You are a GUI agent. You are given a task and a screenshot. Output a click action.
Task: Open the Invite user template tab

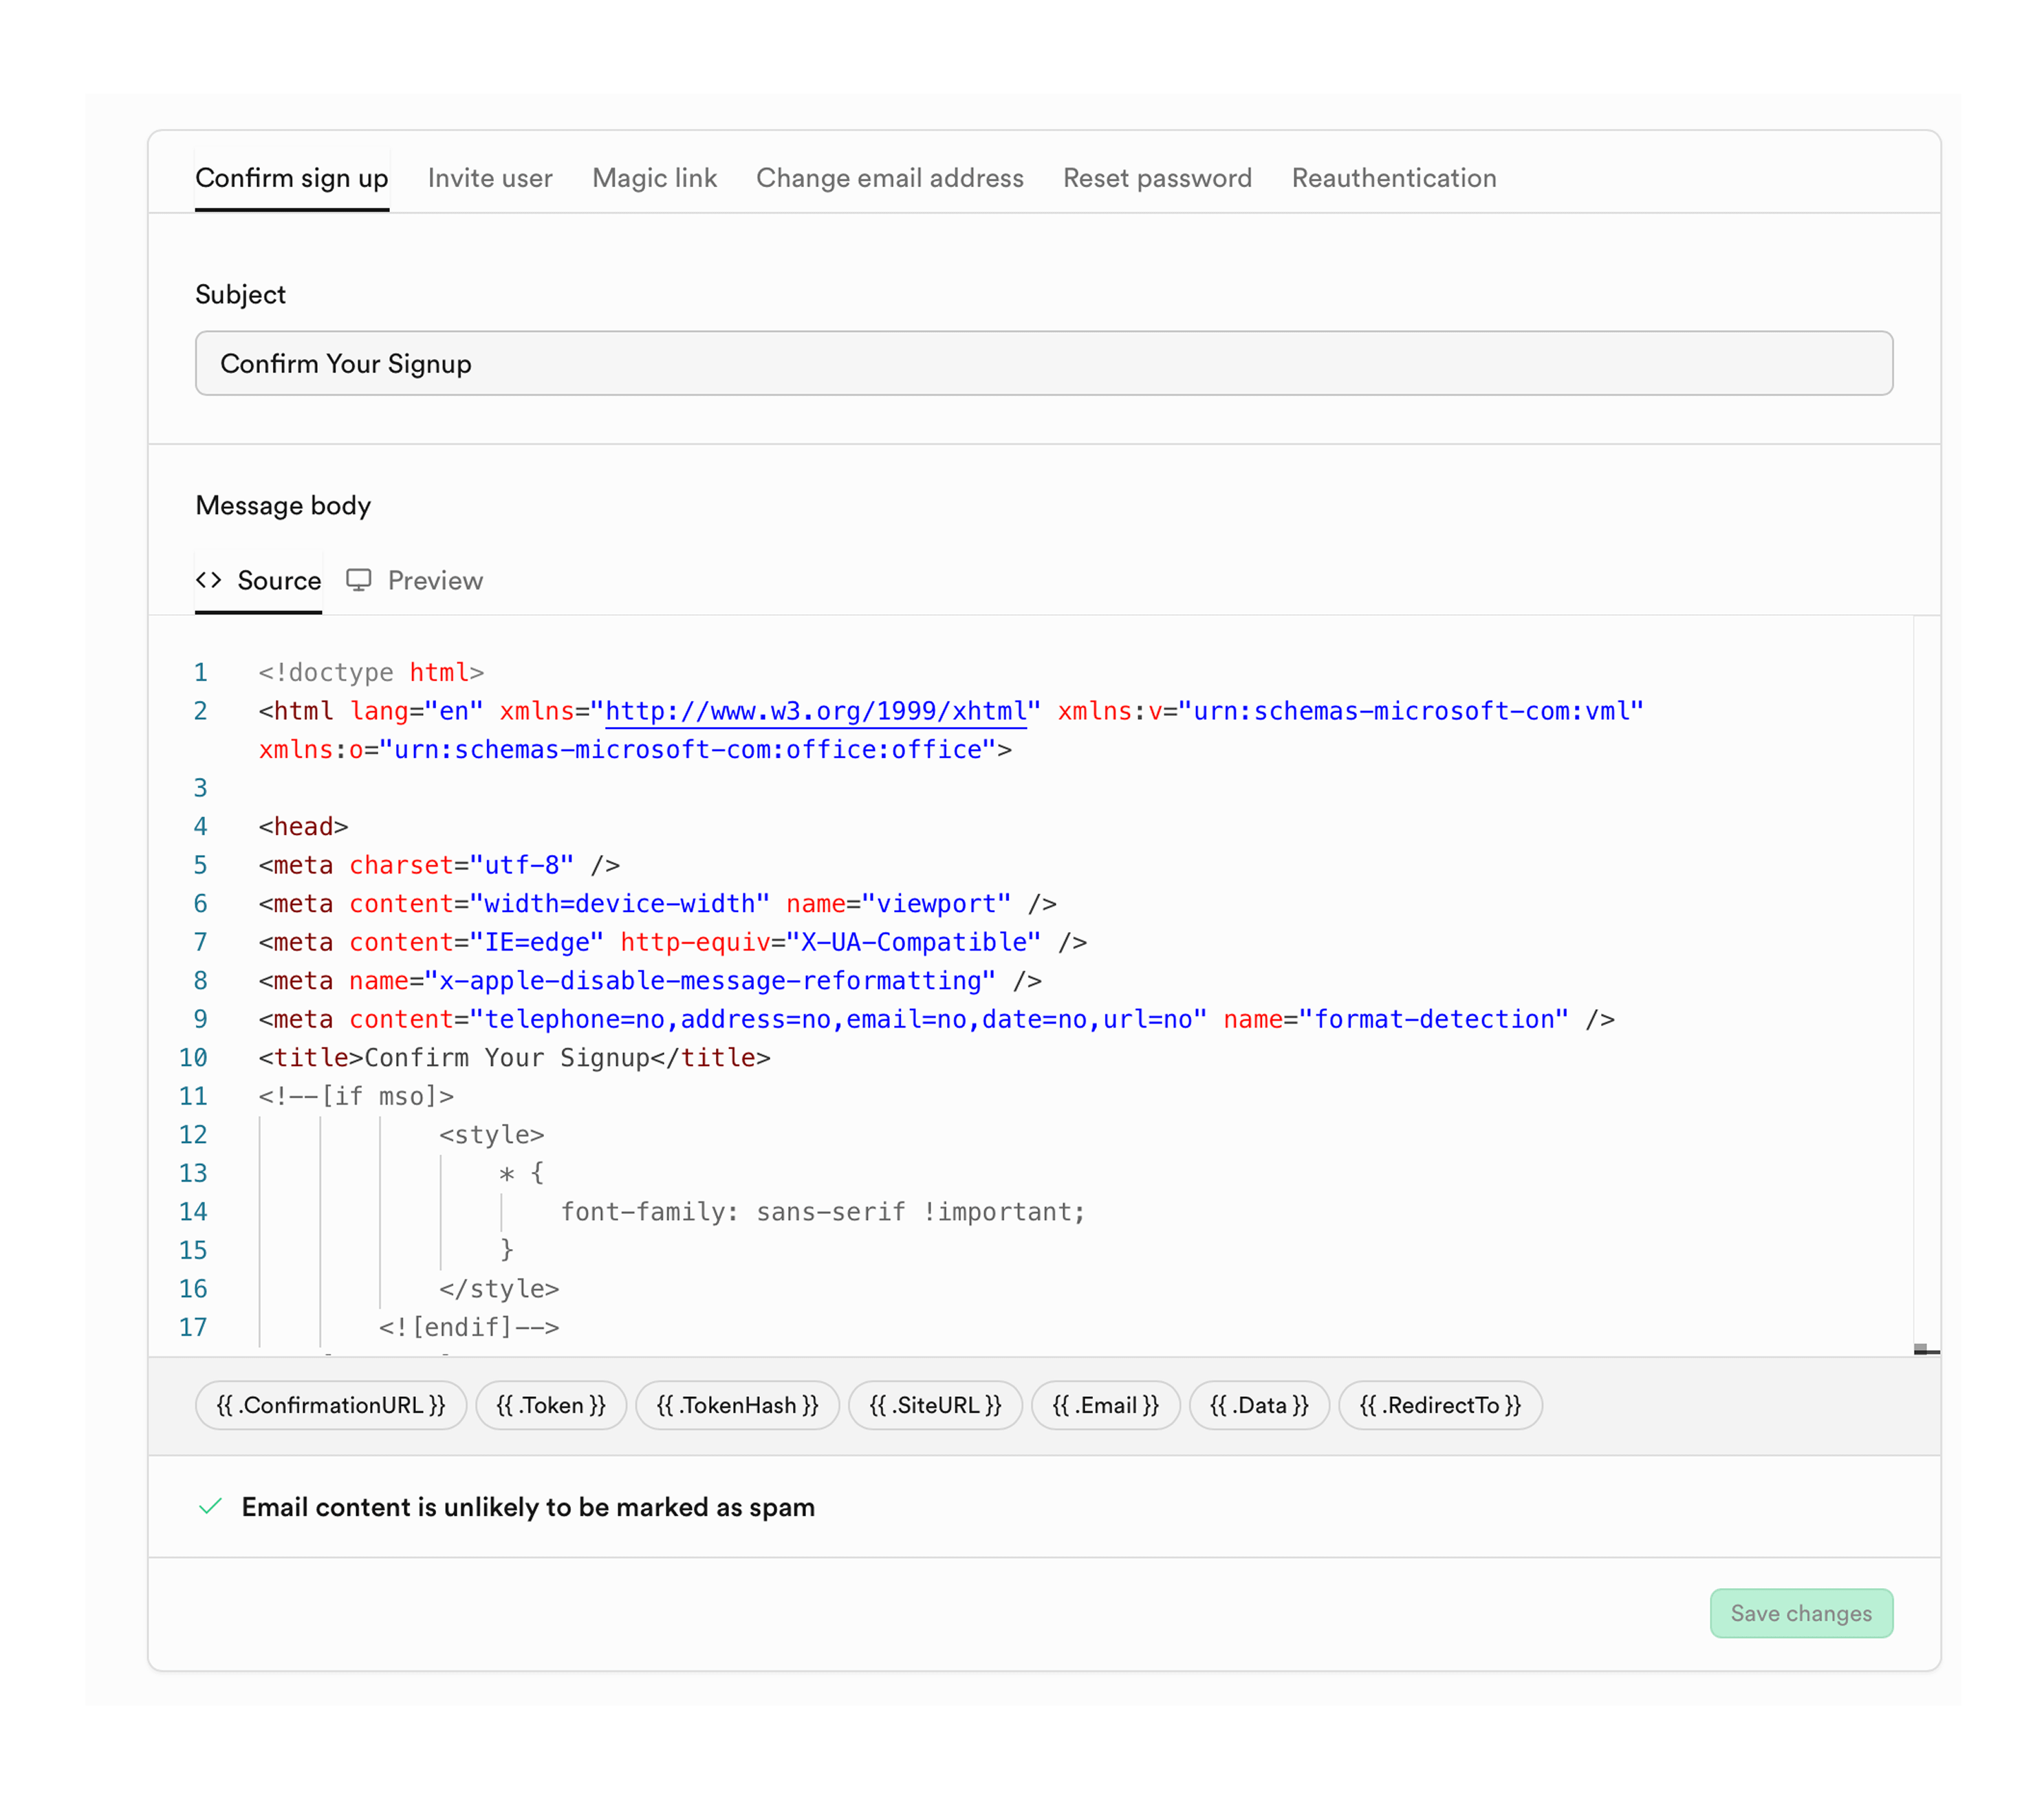(x=490, y=177)
